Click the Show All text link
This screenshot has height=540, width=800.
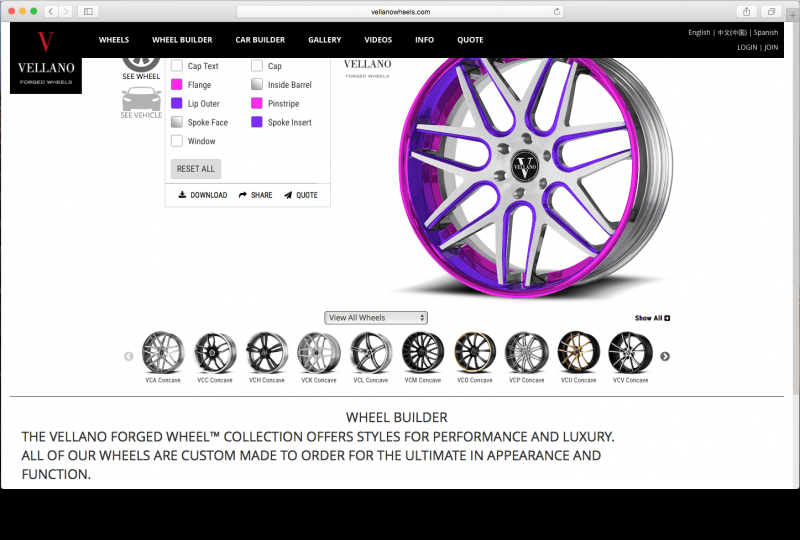click(648, 318)
